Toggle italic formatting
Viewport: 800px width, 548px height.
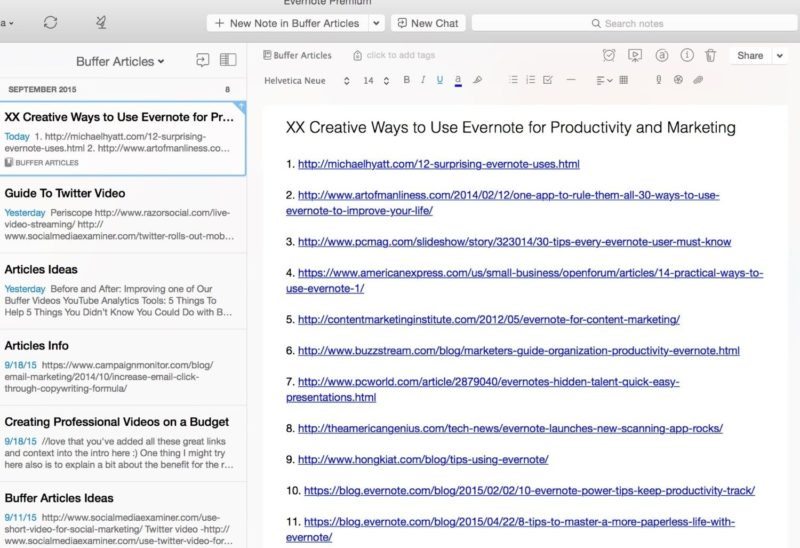coord(423,80)
